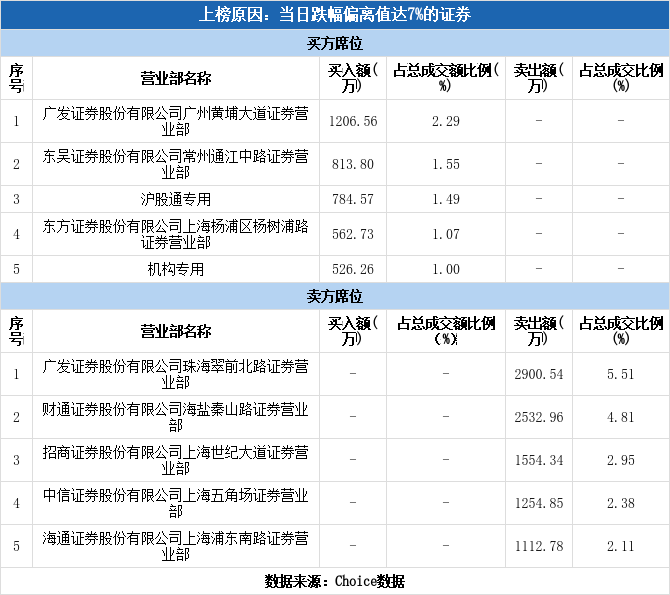Click sell percentage value 4.81
The height and width of the screenshot is (595, 670).
621,417
